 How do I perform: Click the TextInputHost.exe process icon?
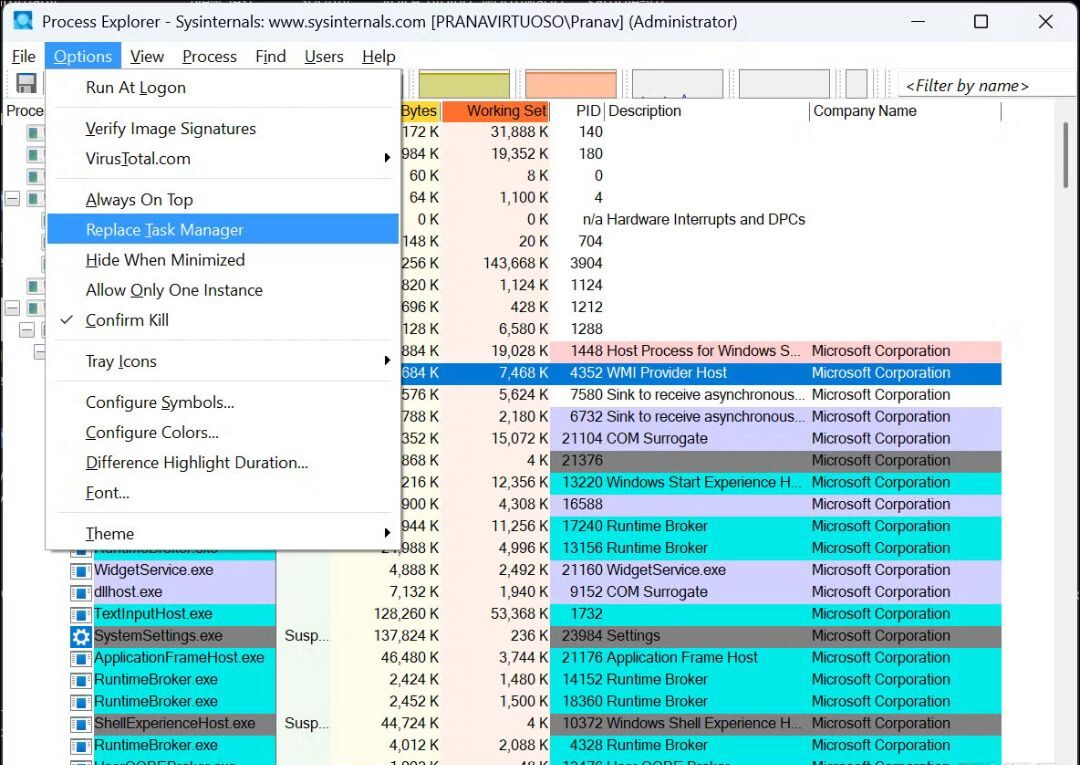(80, 613)
